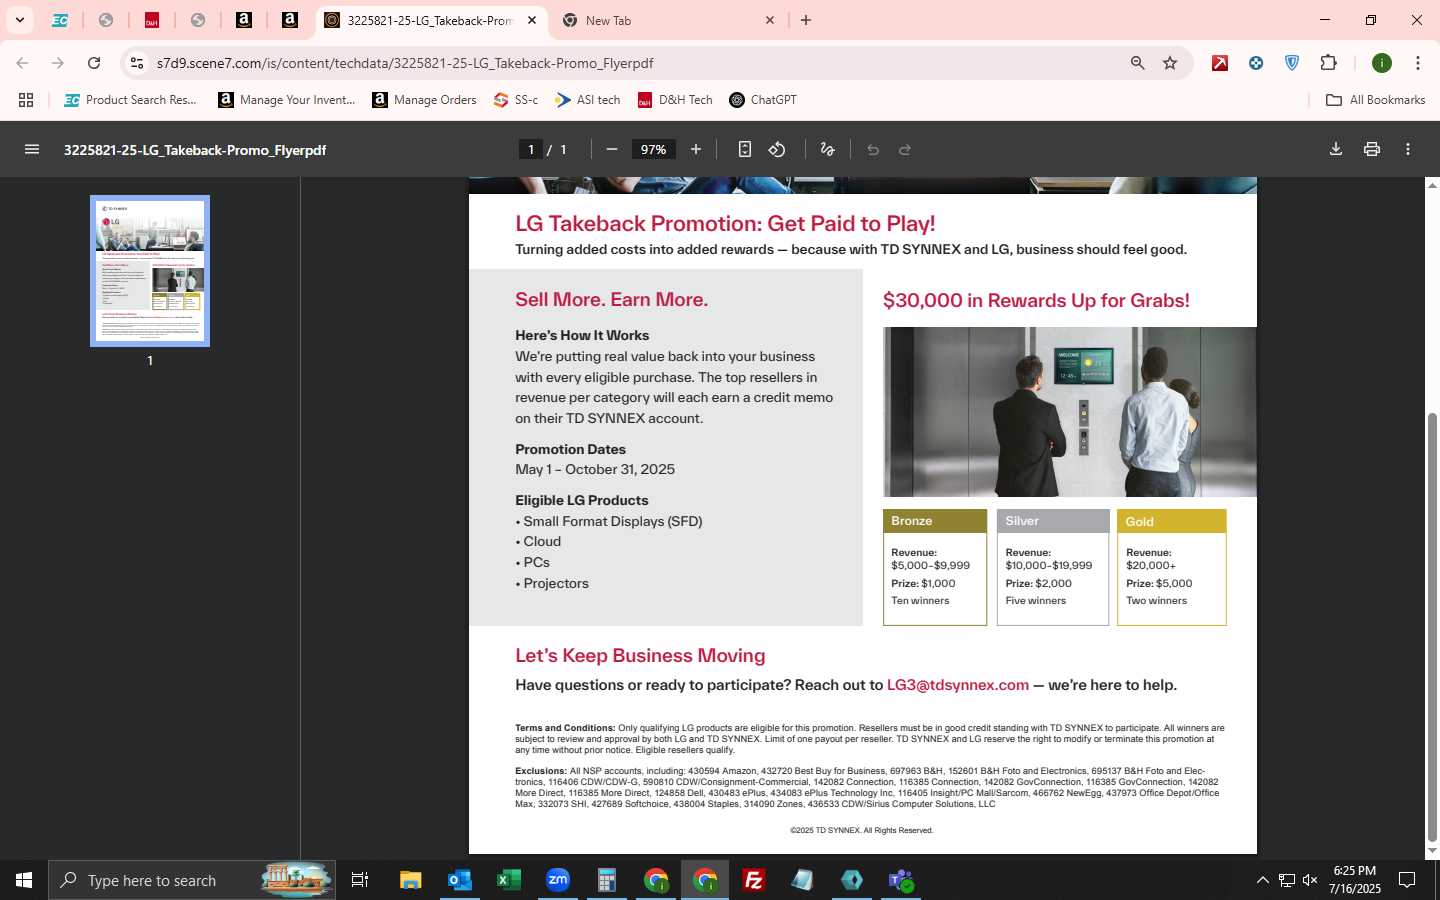This screenshot has width=1440, height=900.
Task: Open Zoom from taskbar
Action: pyautogui.click(x=557, y=880)
